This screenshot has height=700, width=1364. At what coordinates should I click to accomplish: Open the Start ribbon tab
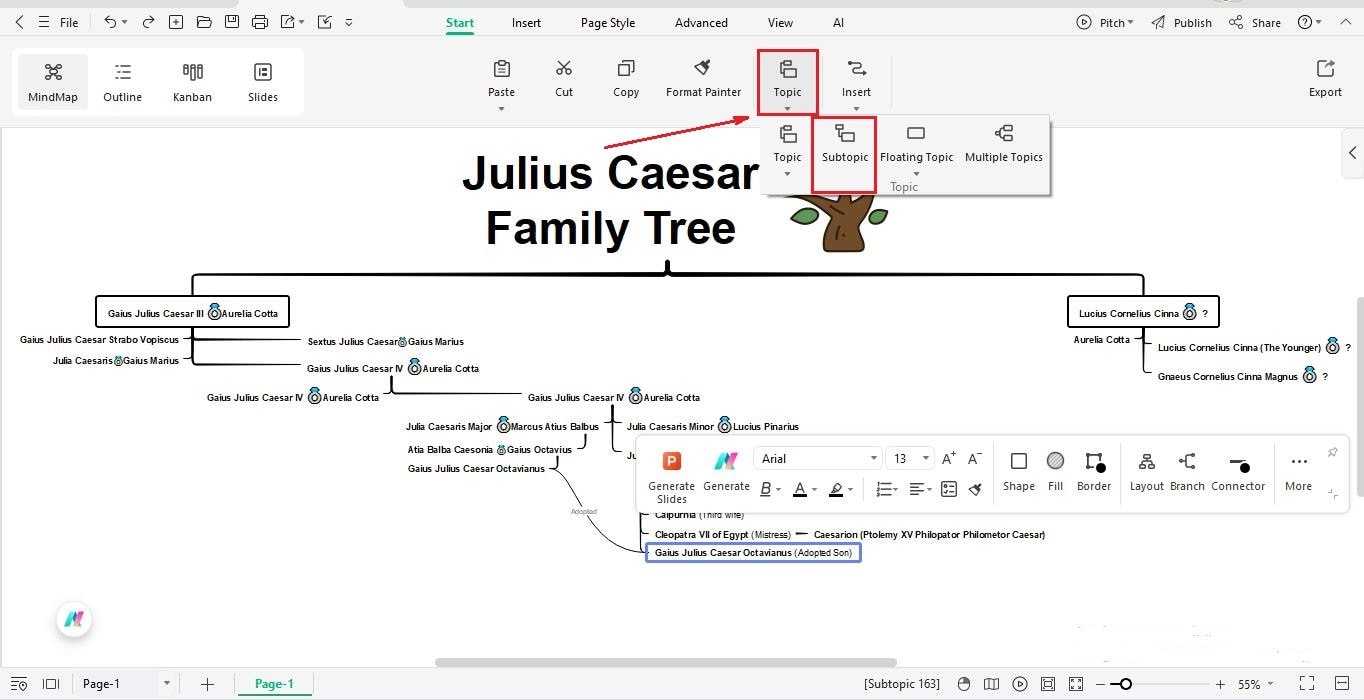(x=460, y=23)
